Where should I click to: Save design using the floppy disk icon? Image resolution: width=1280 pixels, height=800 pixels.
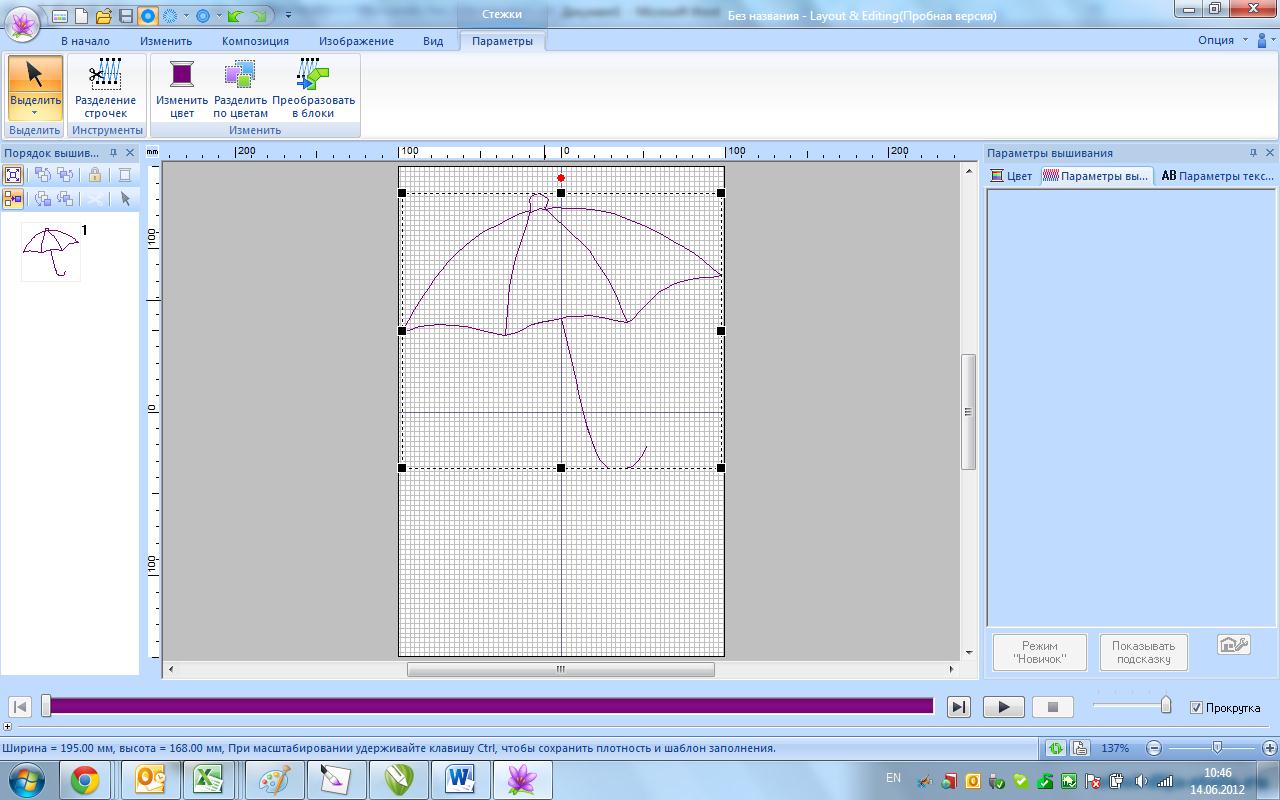coord(125,16)
